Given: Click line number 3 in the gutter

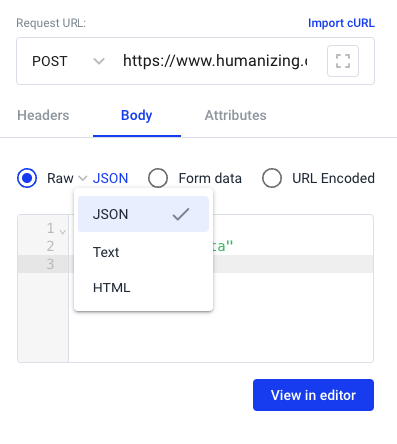Looking at the screenshot, I should pos(50,264).
